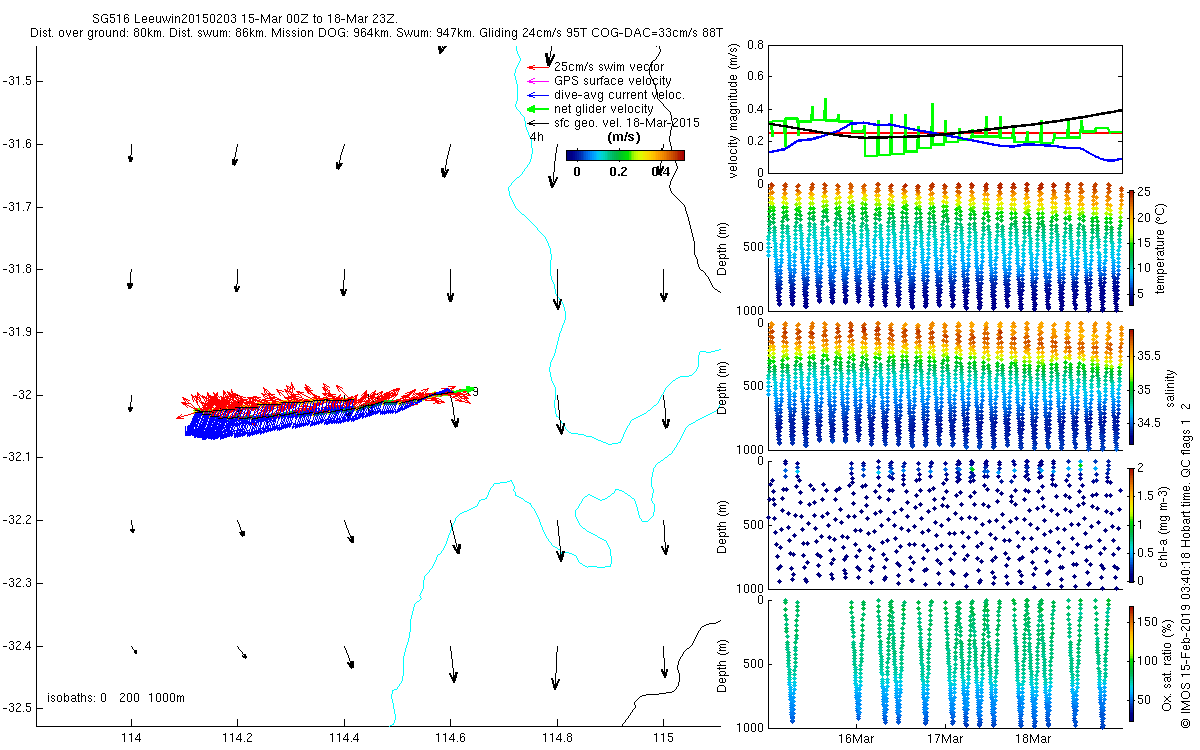Click the 34.5 tick on salinity colorbar

click(x=1149, y=424)
